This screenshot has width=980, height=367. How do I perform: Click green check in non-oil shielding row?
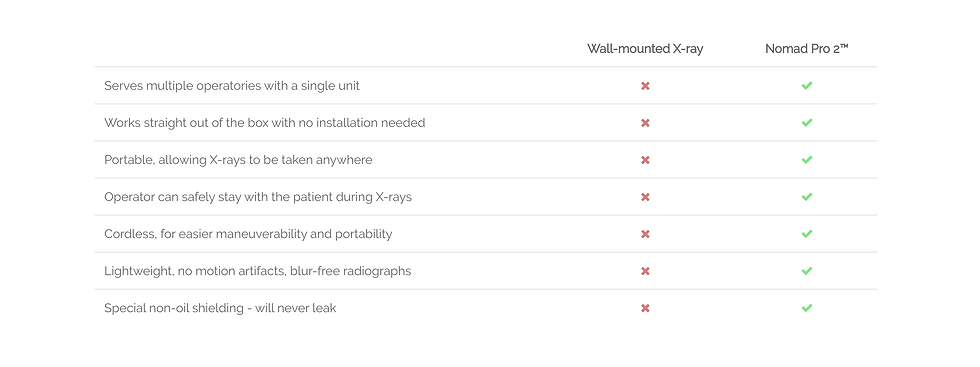[807, 308]
